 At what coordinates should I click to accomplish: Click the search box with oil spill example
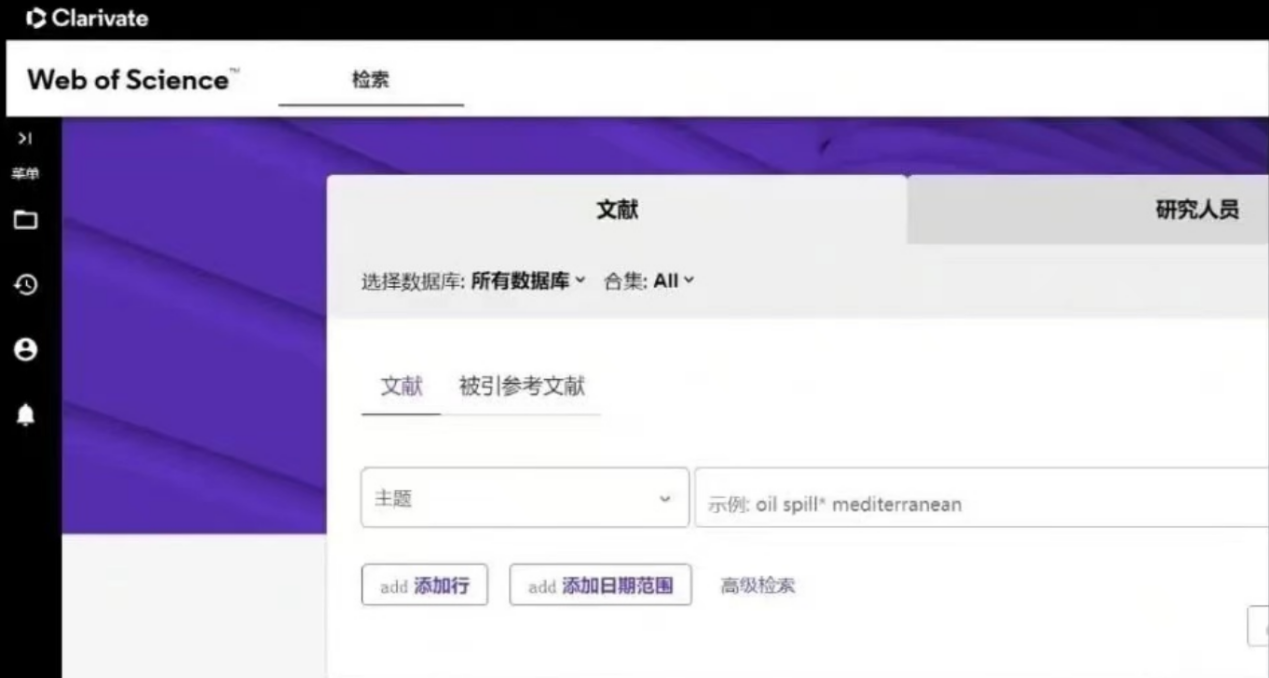[x=981, y=498]
